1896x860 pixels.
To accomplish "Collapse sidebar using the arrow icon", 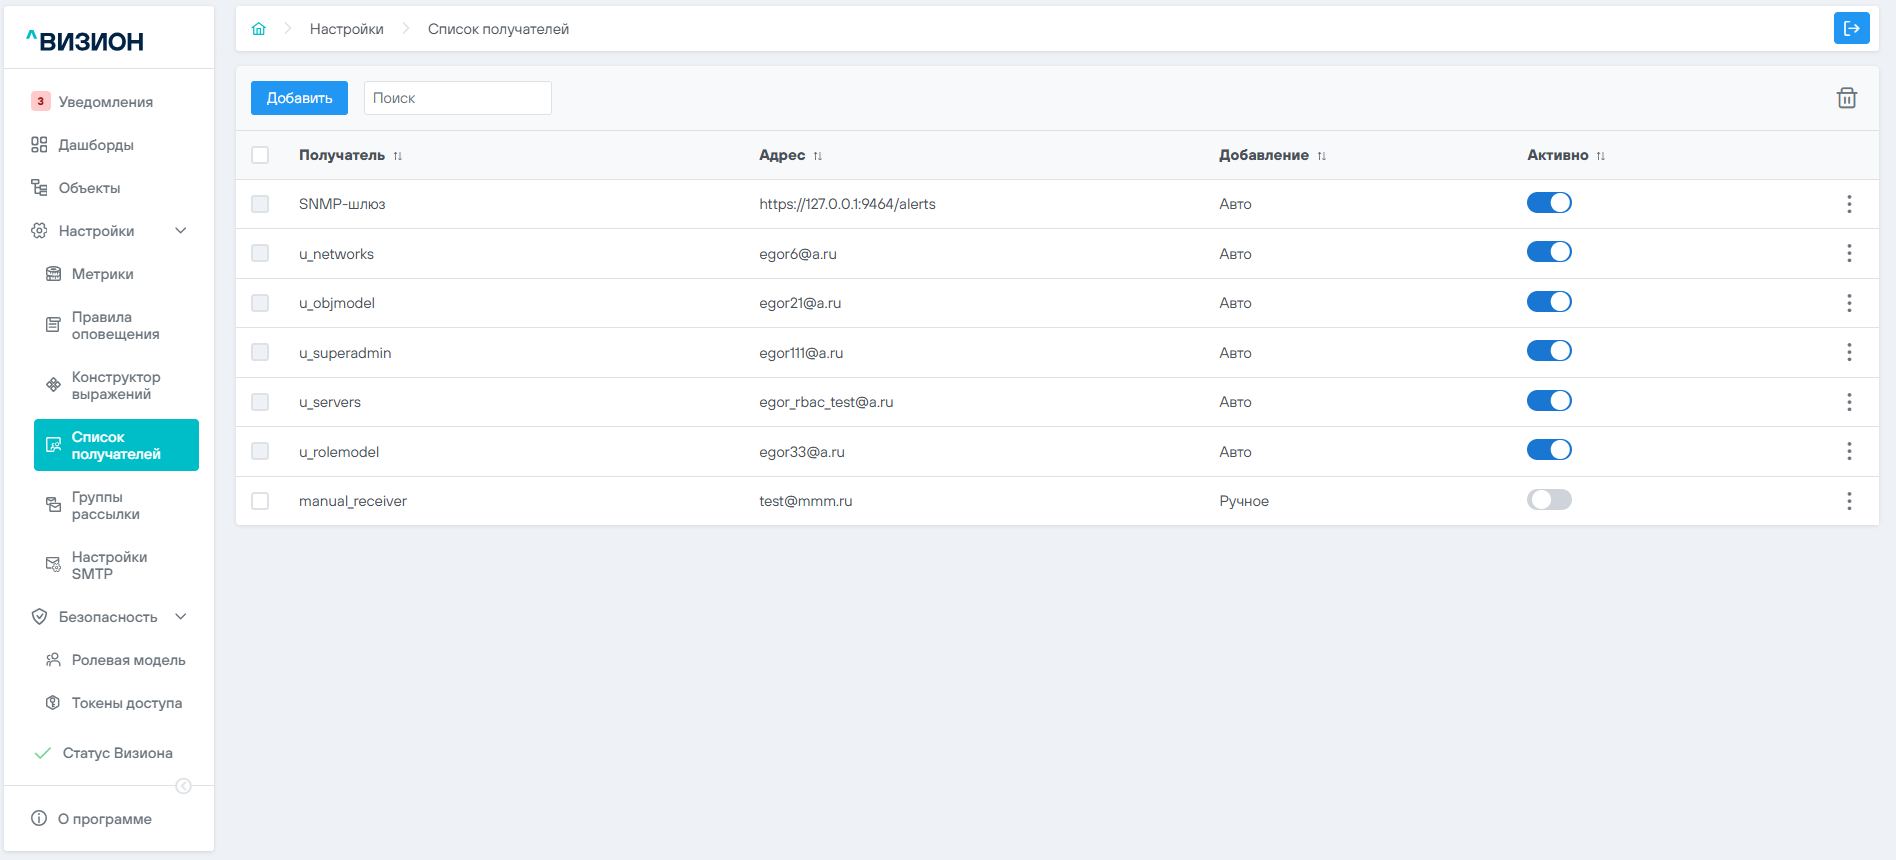I will pyautogui.click(x=183, y=786).
